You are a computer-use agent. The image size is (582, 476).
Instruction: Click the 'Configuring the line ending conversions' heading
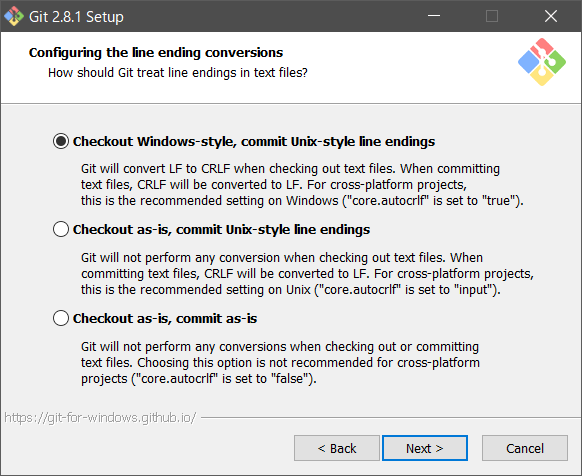click(x=156, y=52)
